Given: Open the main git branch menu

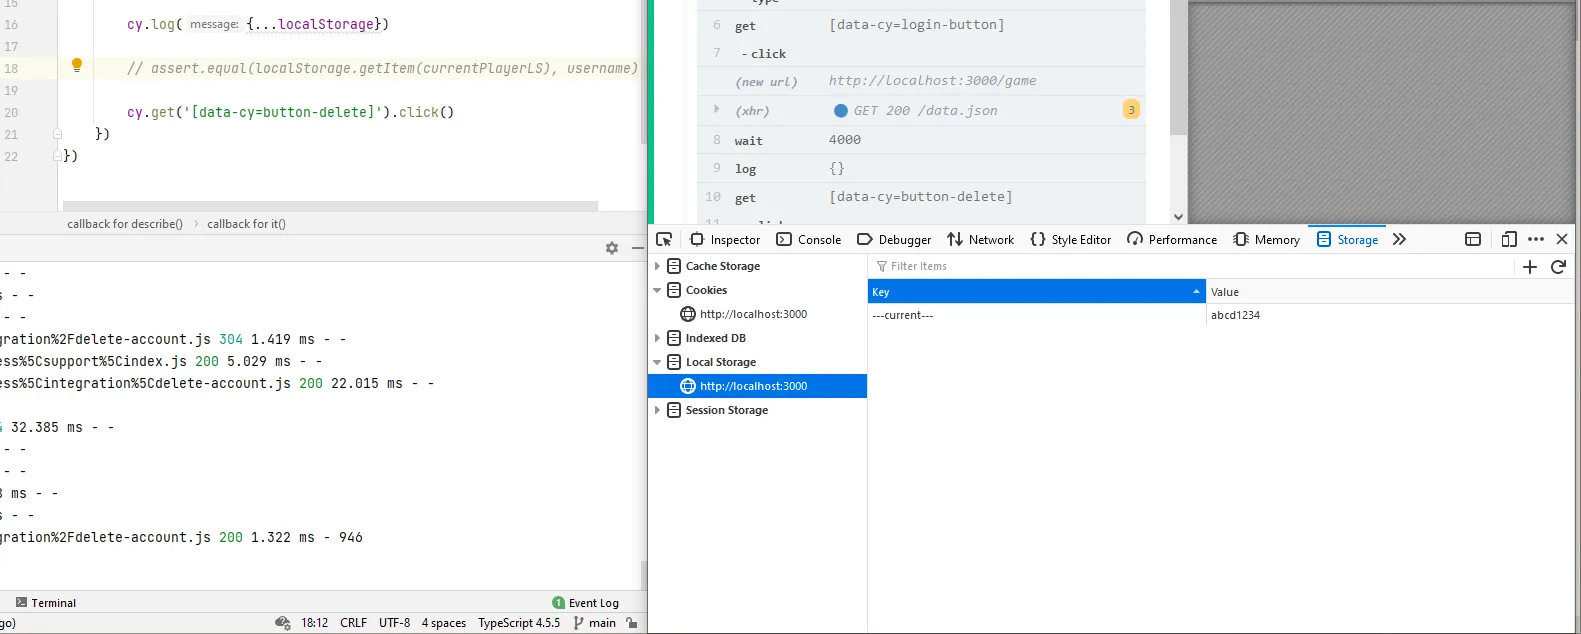Looking at the screenshot, I should coord(595,623).
